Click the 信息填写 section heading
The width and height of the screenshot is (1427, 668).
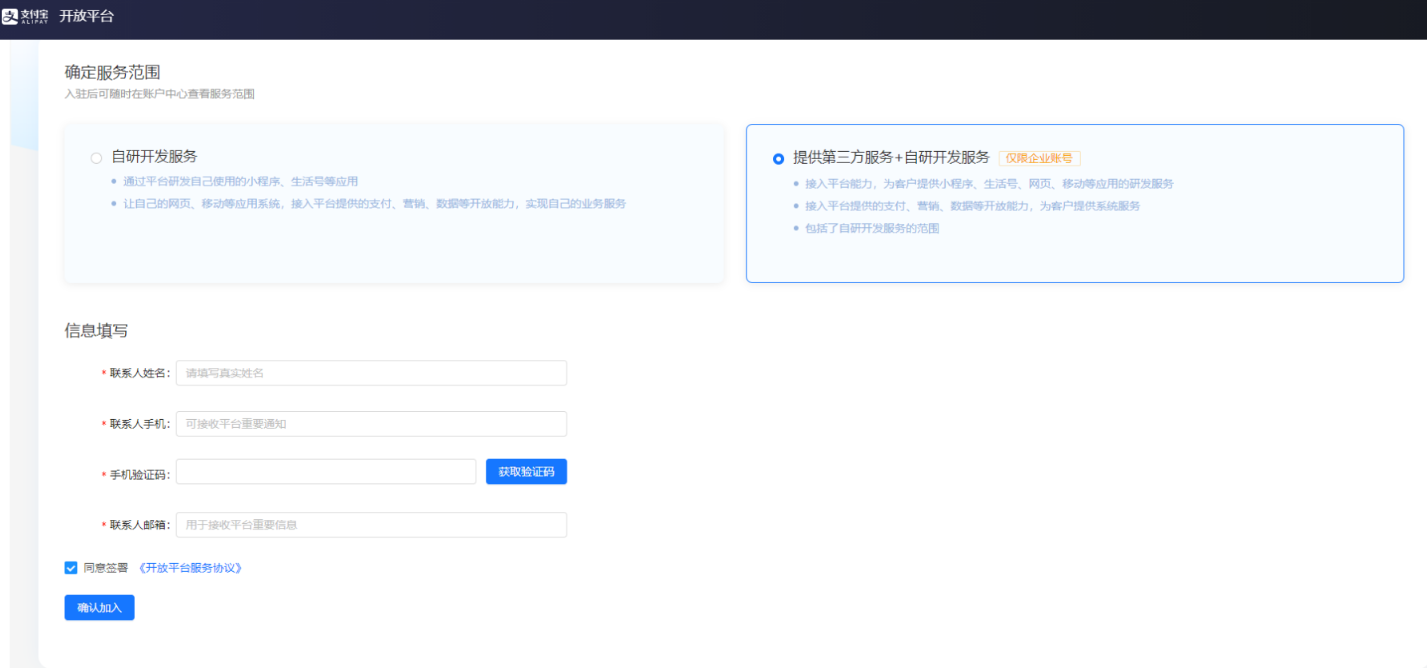click(96, 331)
